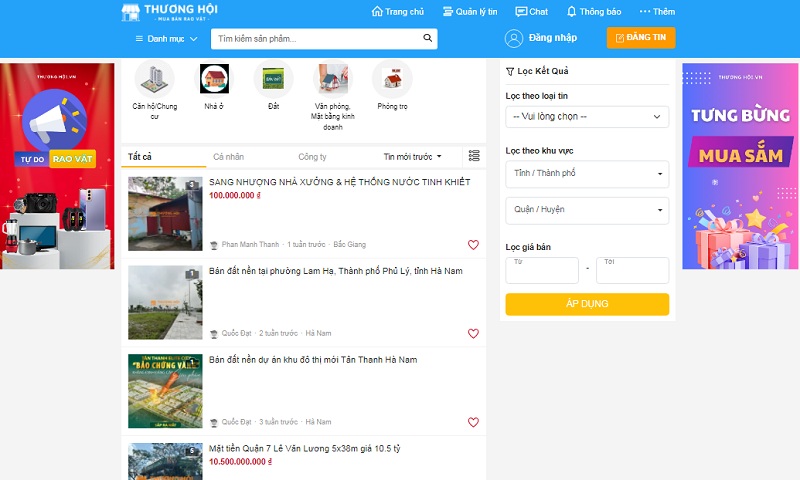Favorite the Lam Hạ listing with heart
This screenshot has height=480, width=800.
coord(473,334)
